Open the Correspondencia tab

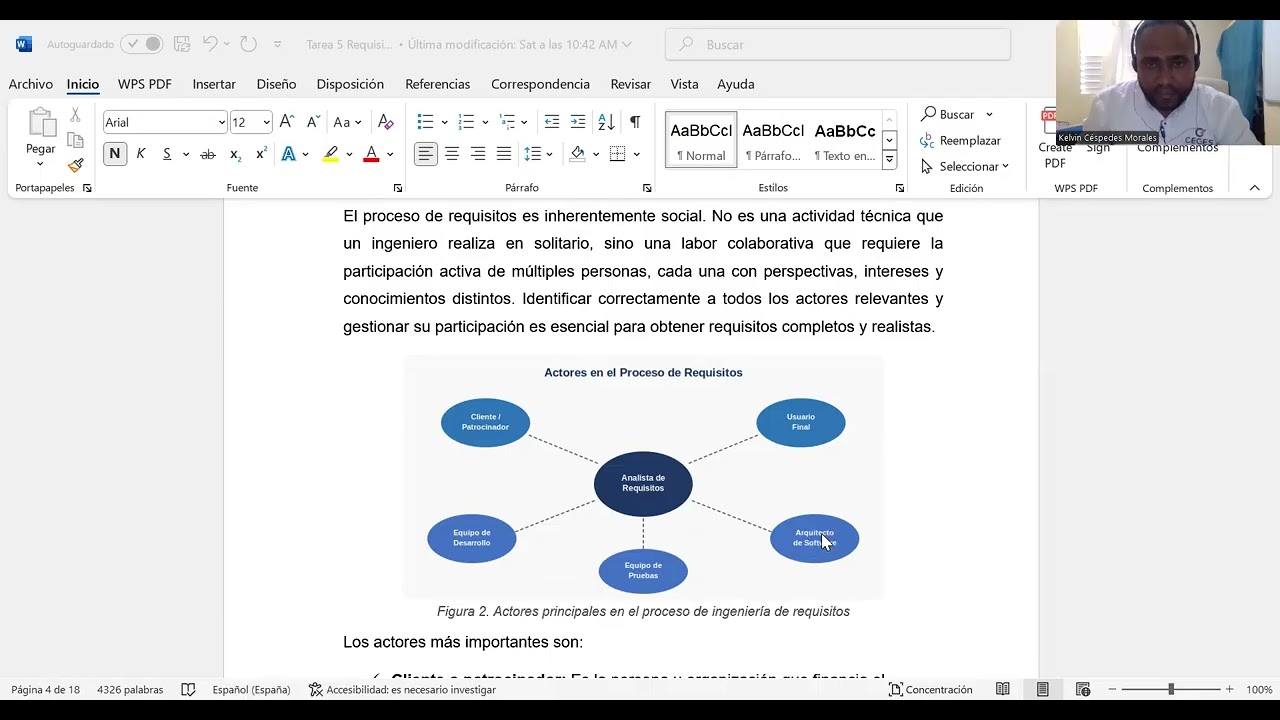point(540,84)
